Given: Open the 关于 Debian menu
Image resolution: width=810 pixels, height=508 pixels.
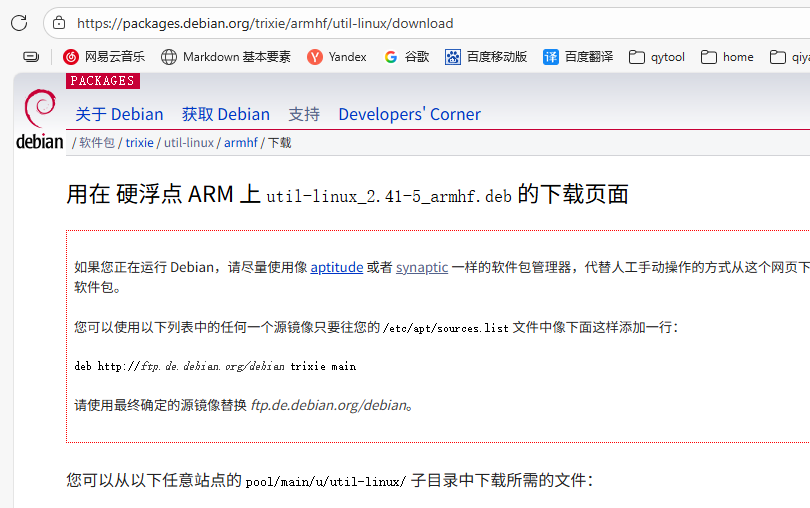Looking at the screenshot, I should coord(119,114).
